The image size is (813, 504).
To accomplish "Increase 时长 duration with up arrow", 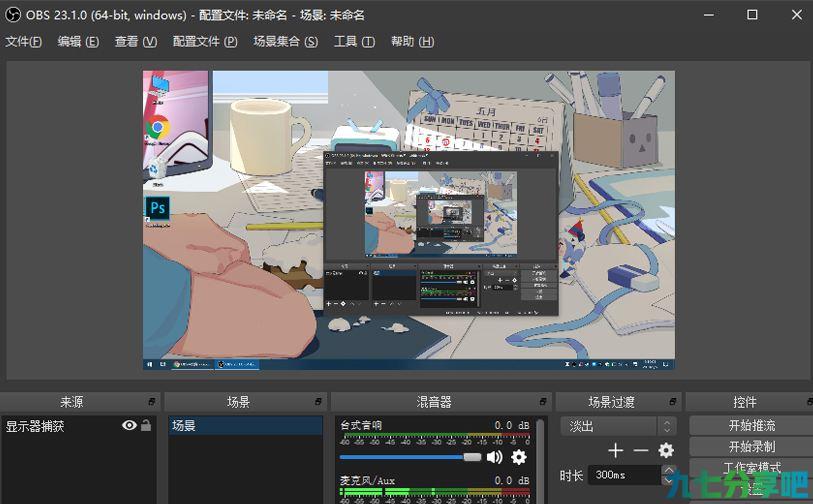I will 668,470.
